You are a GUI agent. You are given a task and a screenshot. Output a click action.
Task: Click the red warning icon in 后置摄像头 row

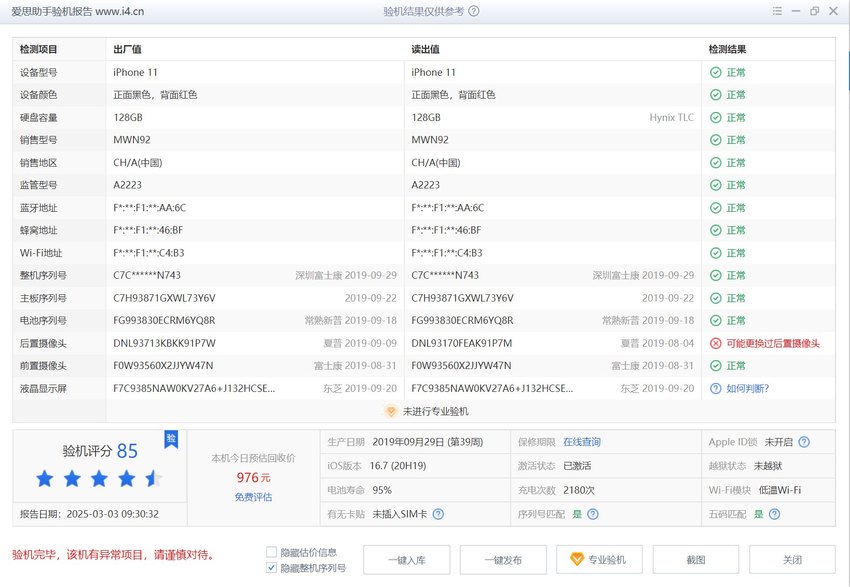point(716,343)
